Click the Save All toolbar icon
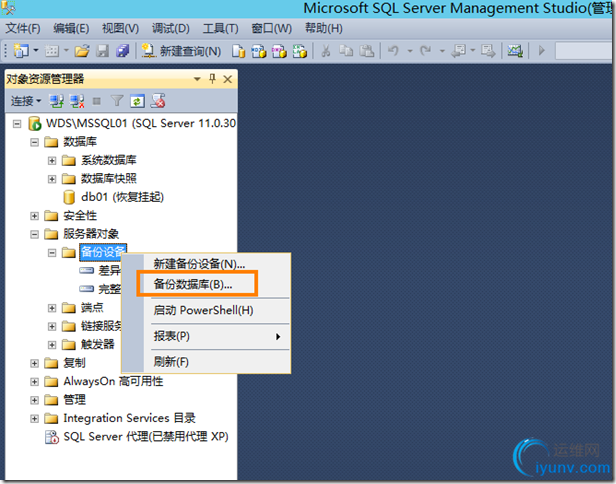This screenshot has width=616, height=484. point(123,51)
